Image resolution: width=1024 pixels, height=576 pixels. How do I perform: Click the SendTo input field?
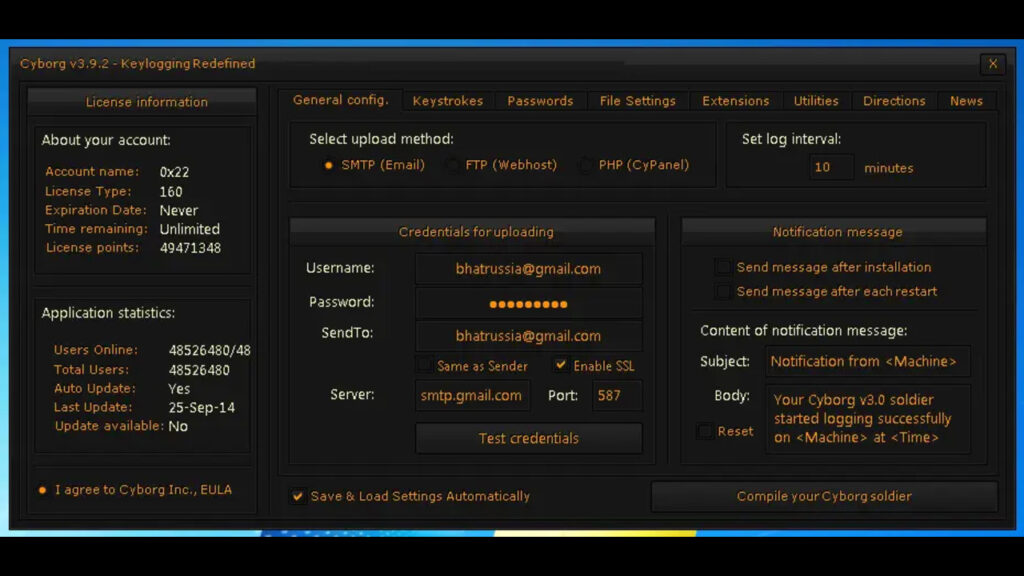[x=528, y=336]
